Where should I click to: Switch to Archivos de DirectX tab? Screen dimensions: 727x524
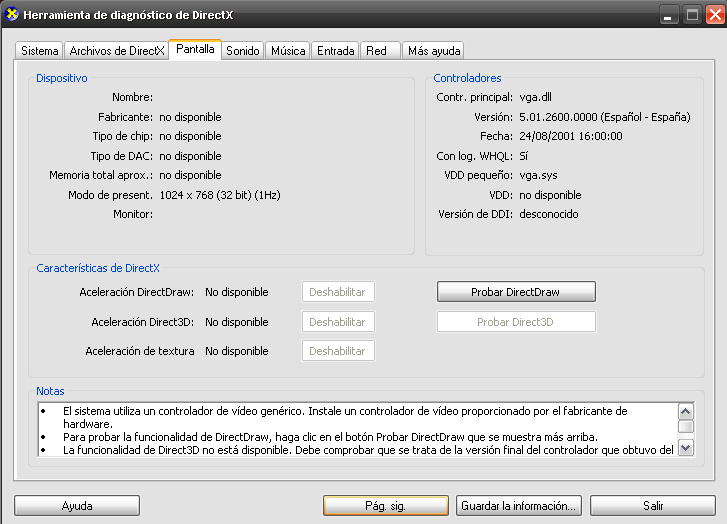(x=116, y=51)
